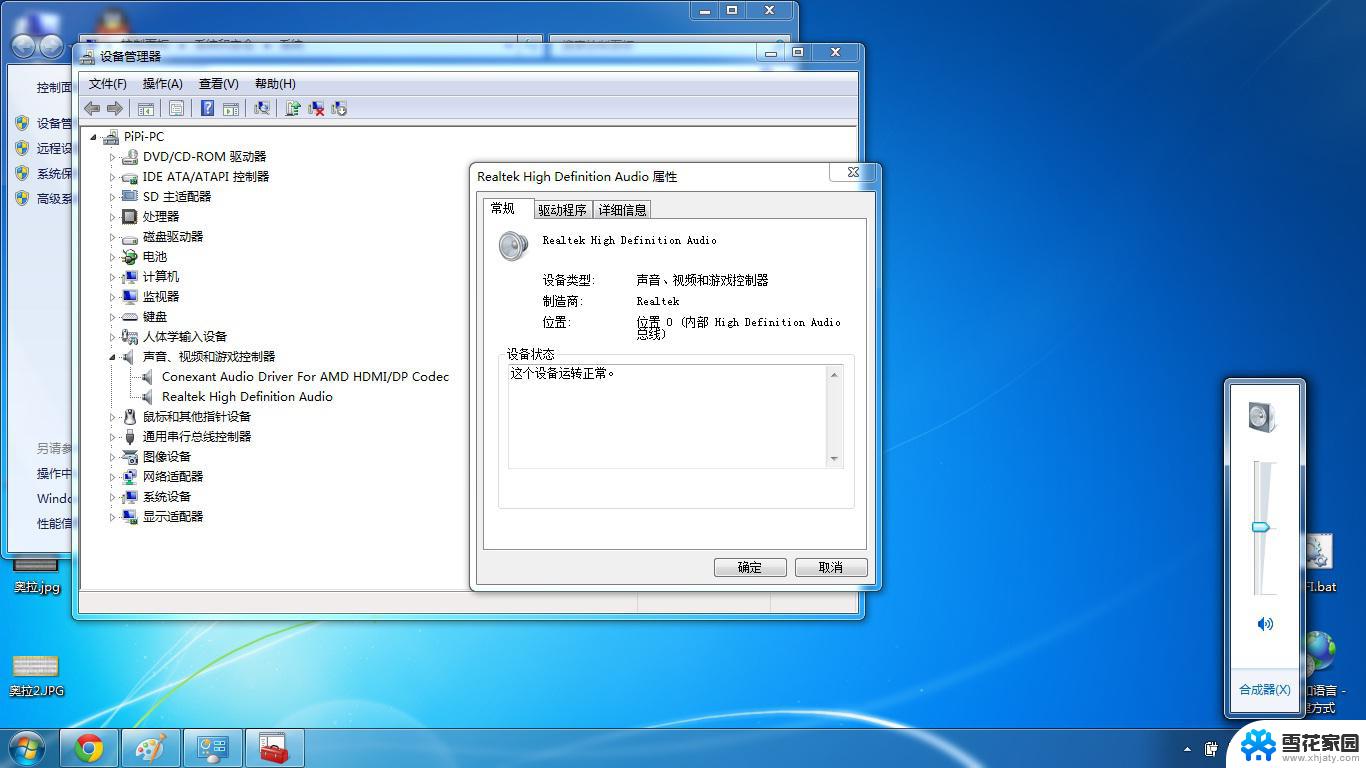The image size is (1366, 768).
Task: Click the Back arrow in Device Manager toolbar
Action: [92, 108]
